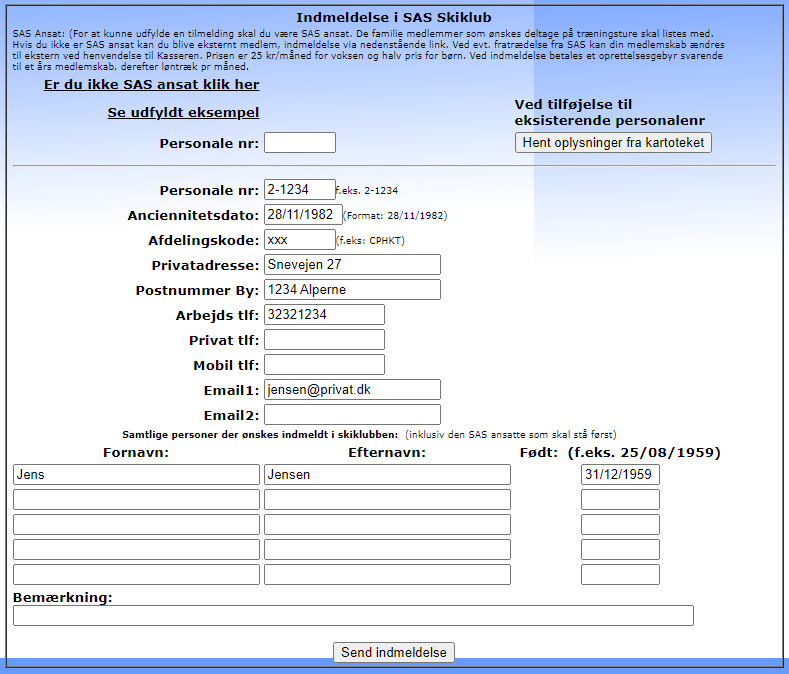Click Email1 field with jensen@privat.dk
Viewport: 789px width, 674px height.
(352, 390)
